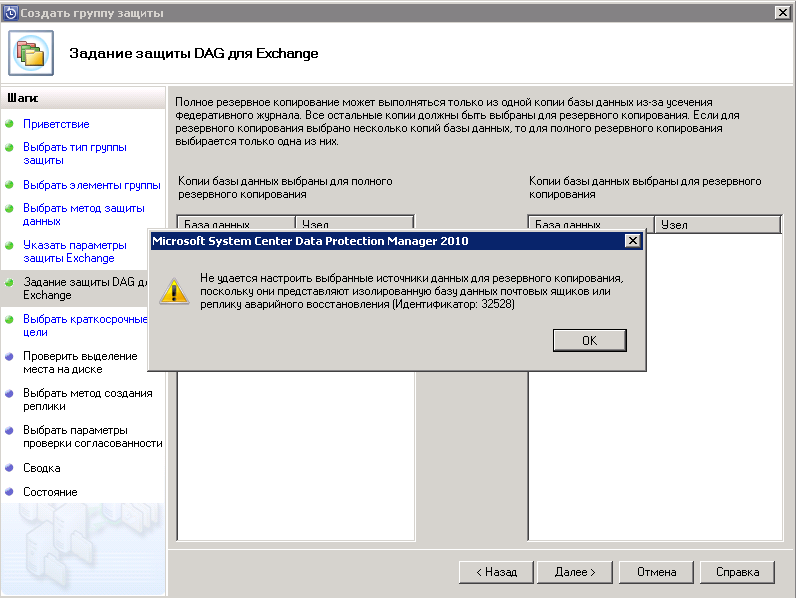Proceed with the Далее button
Image resolution: width=796 pixels, height=598 pixels.
pyautogui.click(x=575, y=572)
